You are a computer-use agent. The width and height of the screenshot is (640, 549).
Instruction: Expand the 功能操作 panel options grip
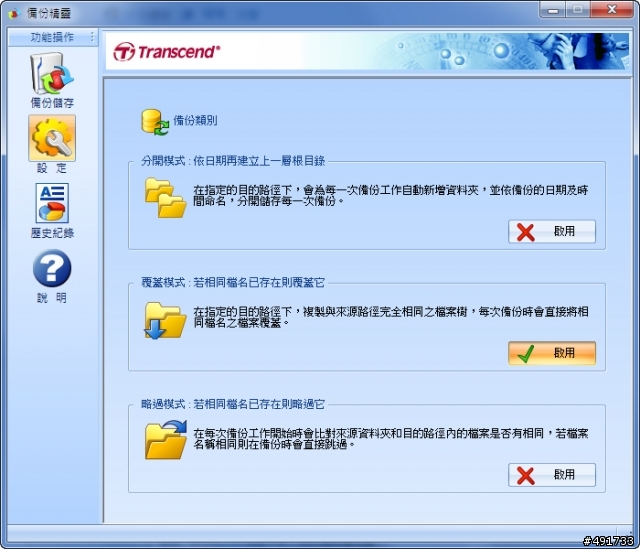click(93, 37)
